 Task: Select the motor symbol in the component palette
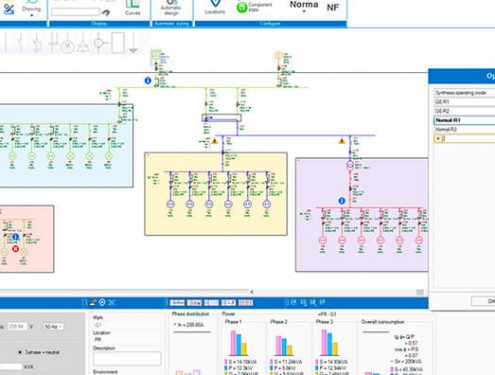pyautogui.click(x=68, y=44)
